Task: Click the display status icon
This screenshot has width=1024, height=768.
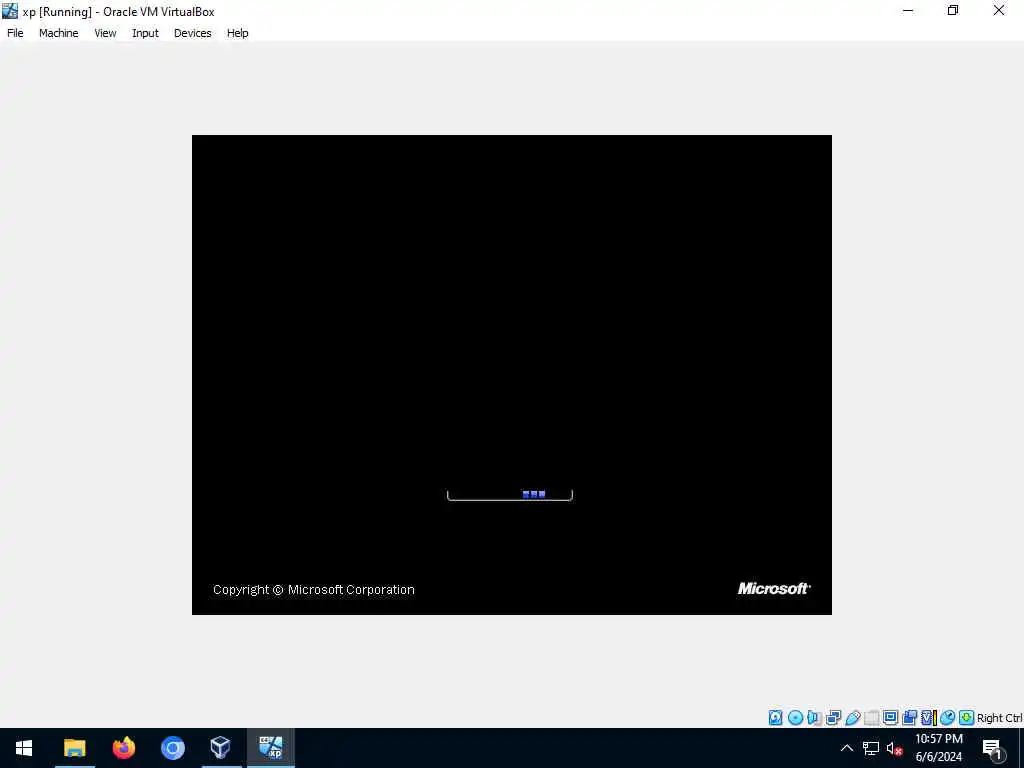Action: 890,717
